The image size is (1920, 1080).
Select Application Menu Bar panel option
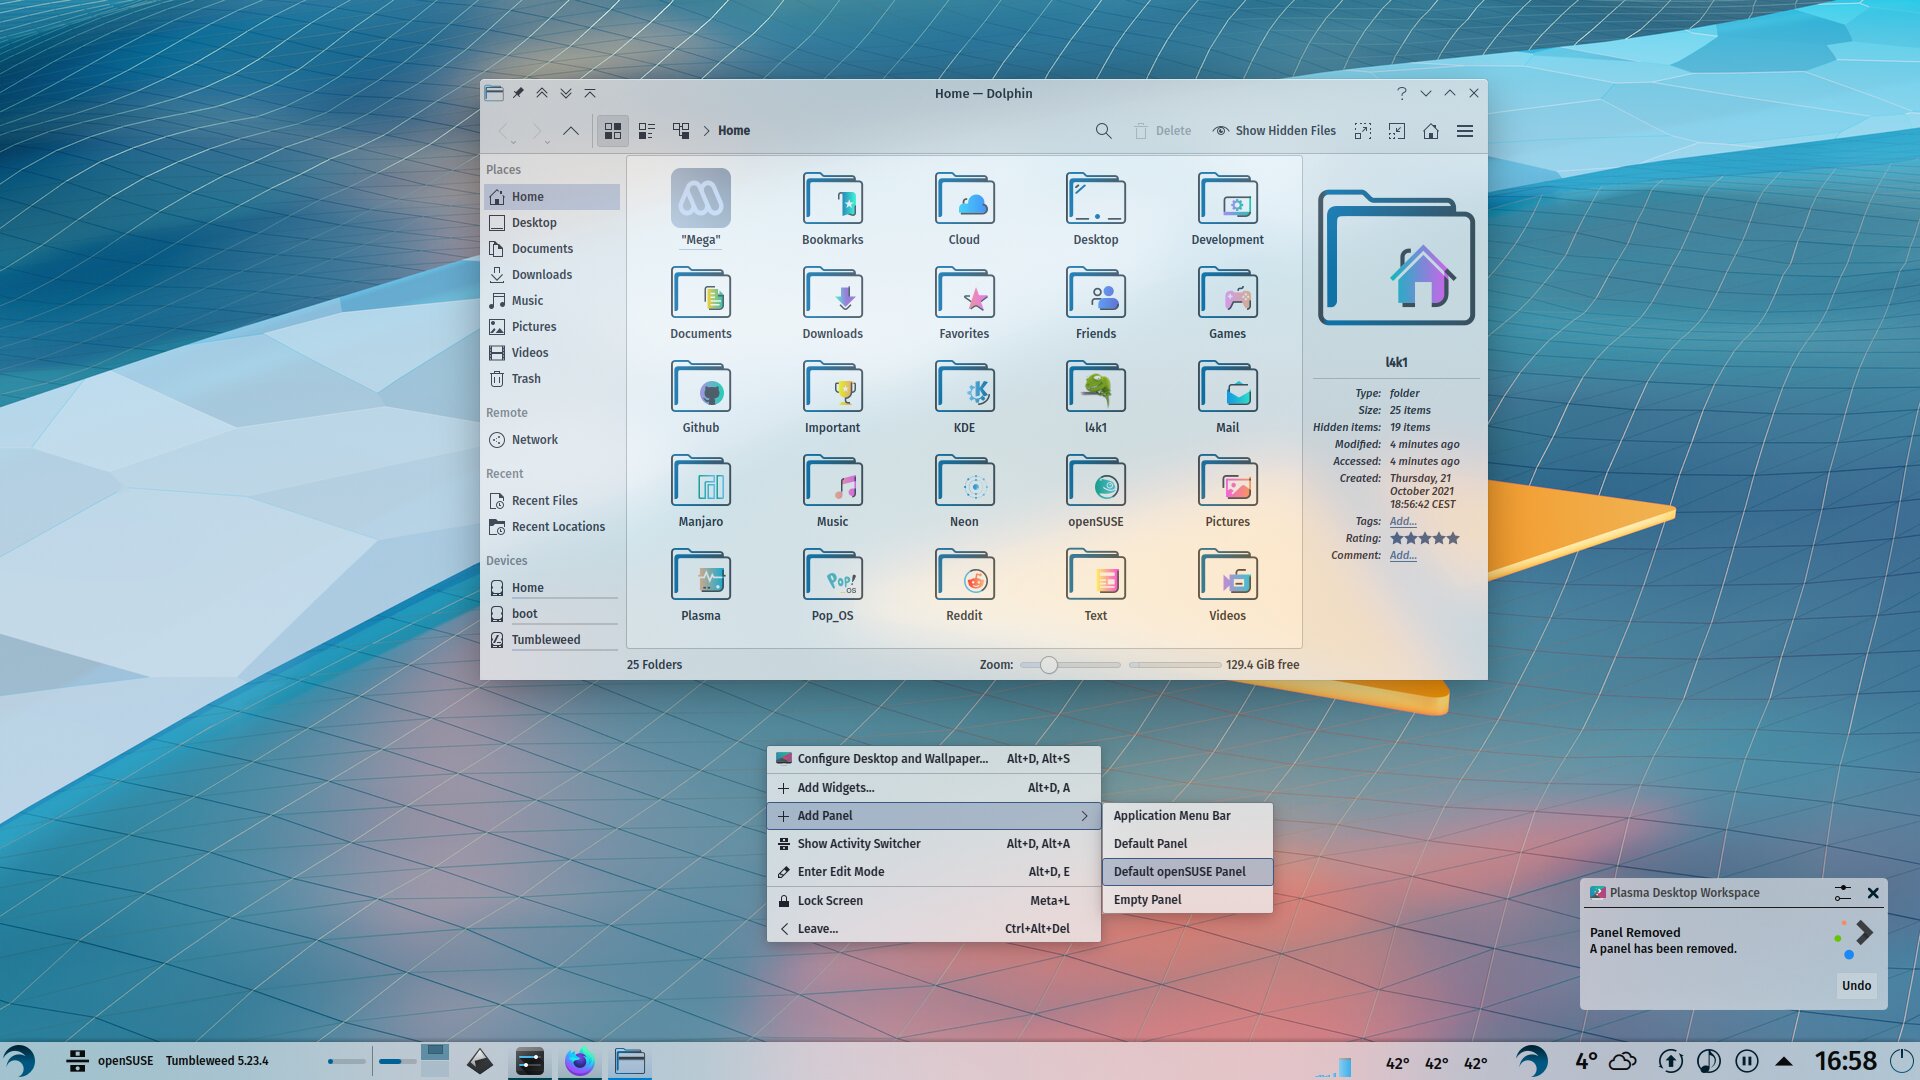pyautogui.click(x=1187, y=816)
